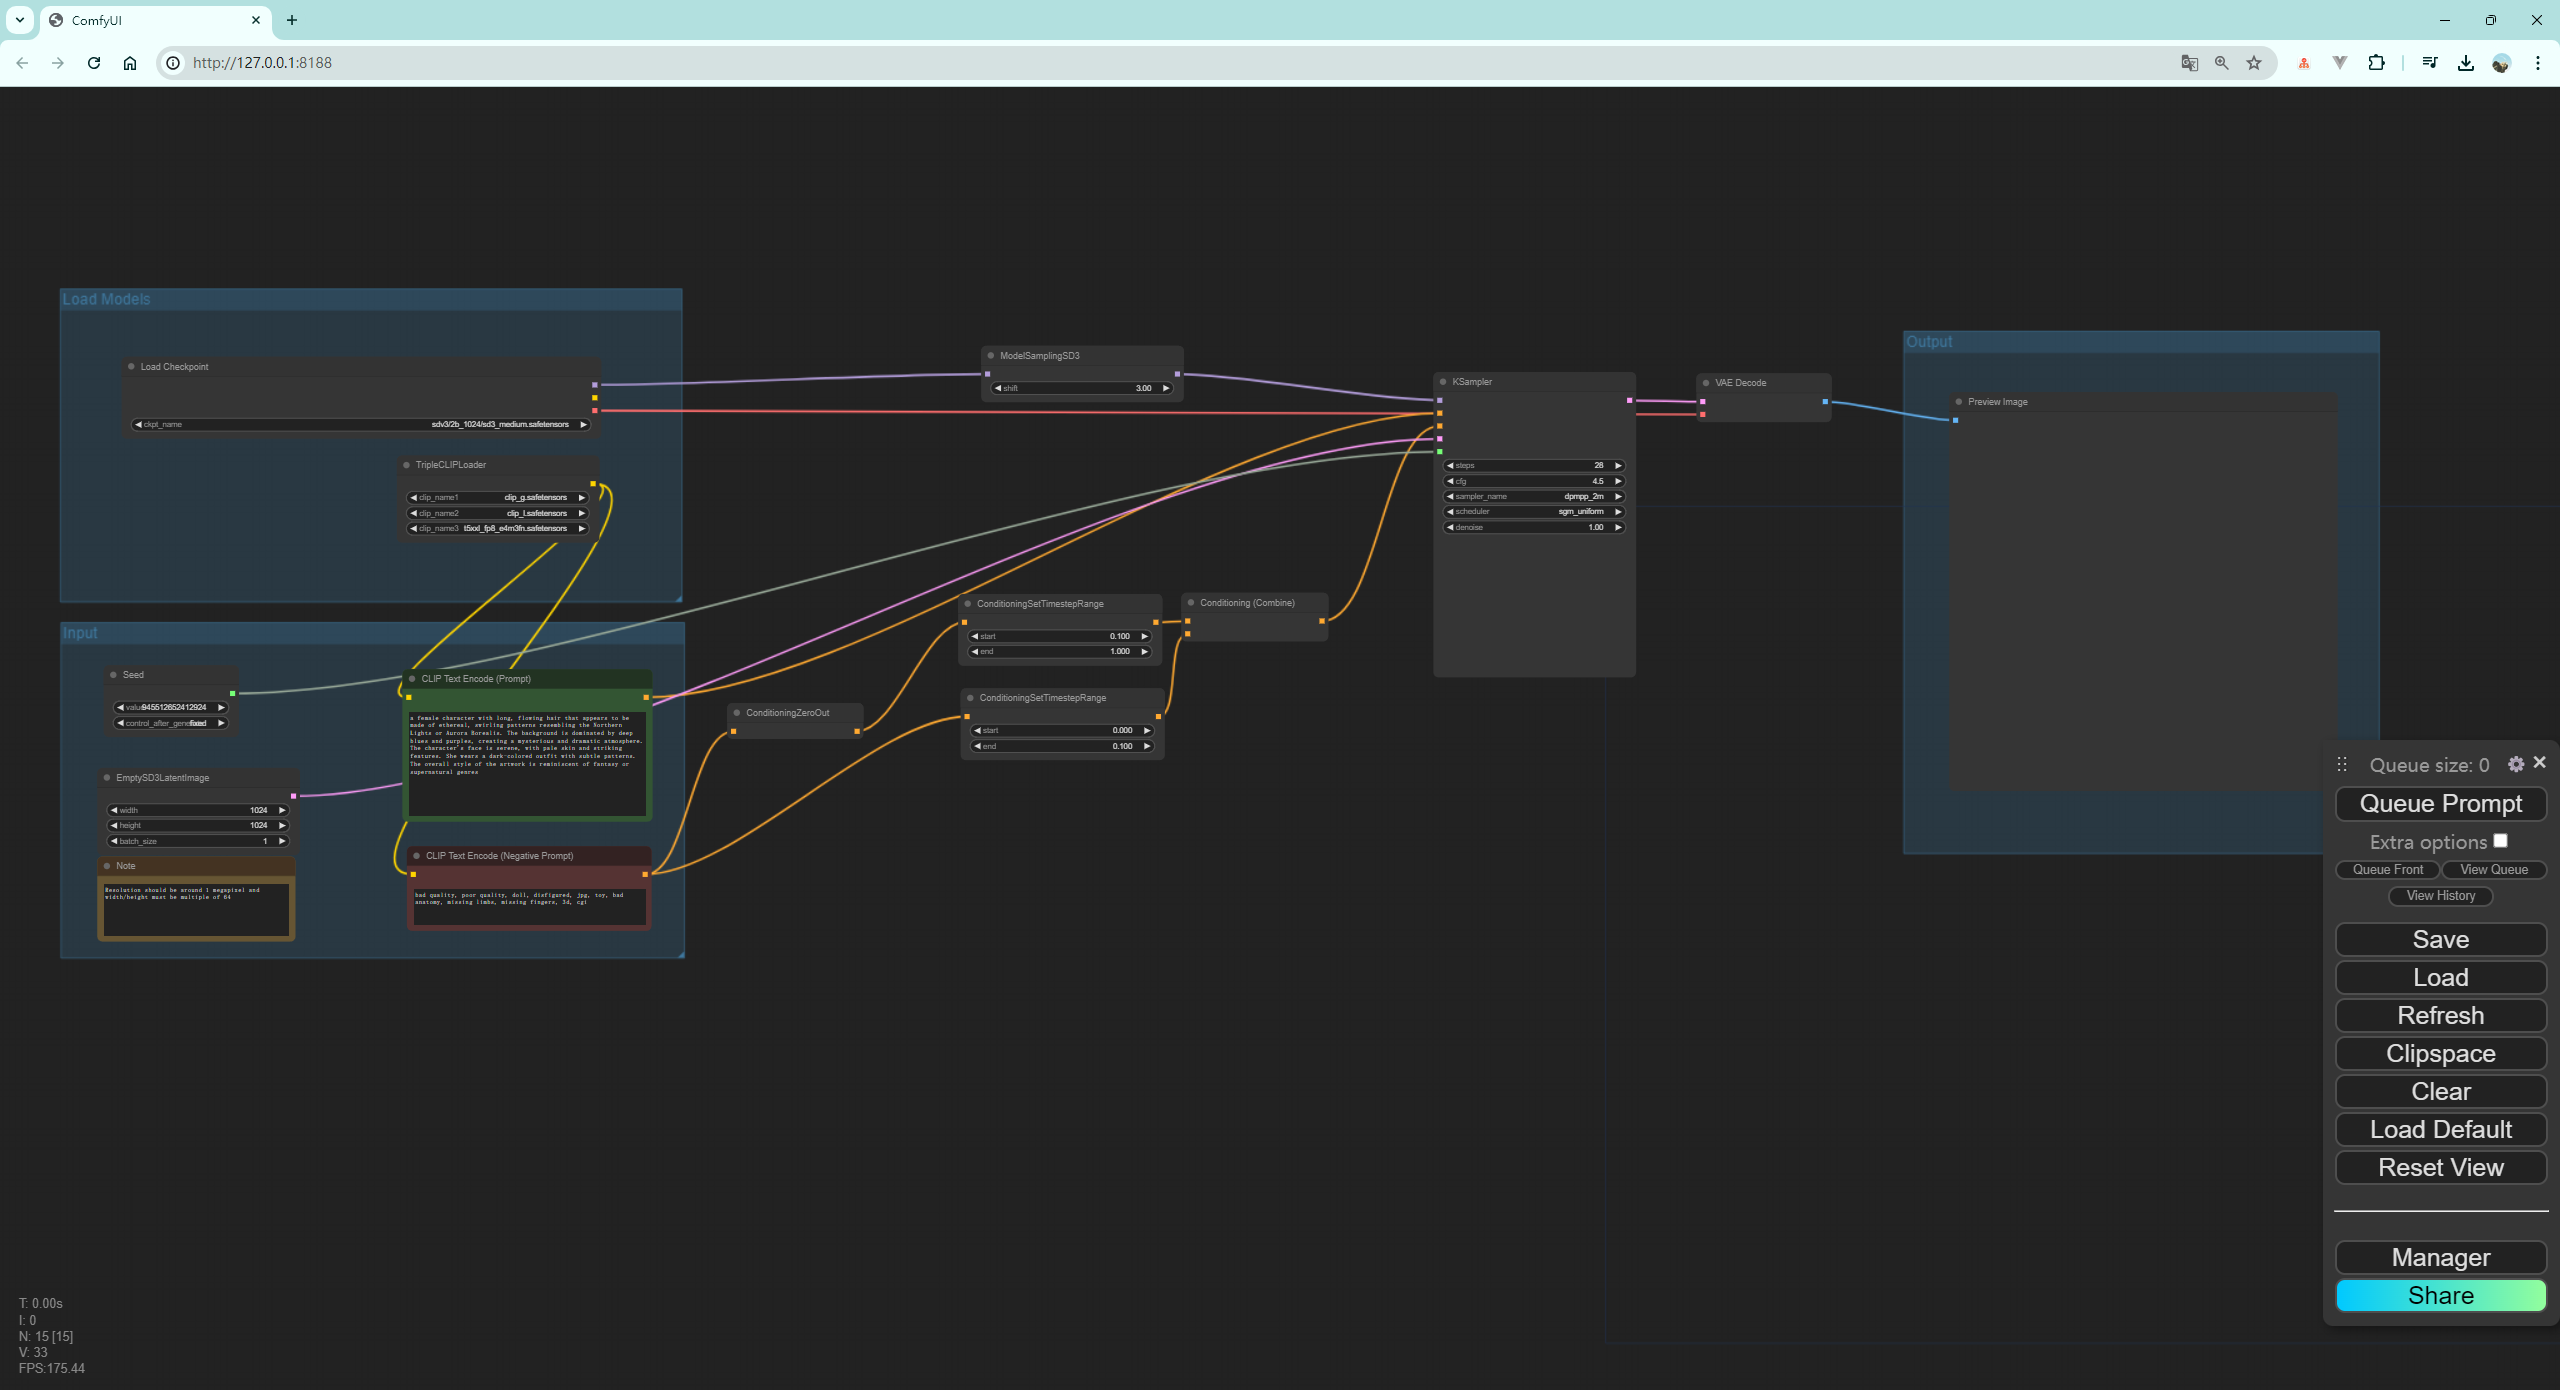Click the Refresh button icon
The width and height of the screenshot is (2560, 1390).
tap(2439, 1015)
